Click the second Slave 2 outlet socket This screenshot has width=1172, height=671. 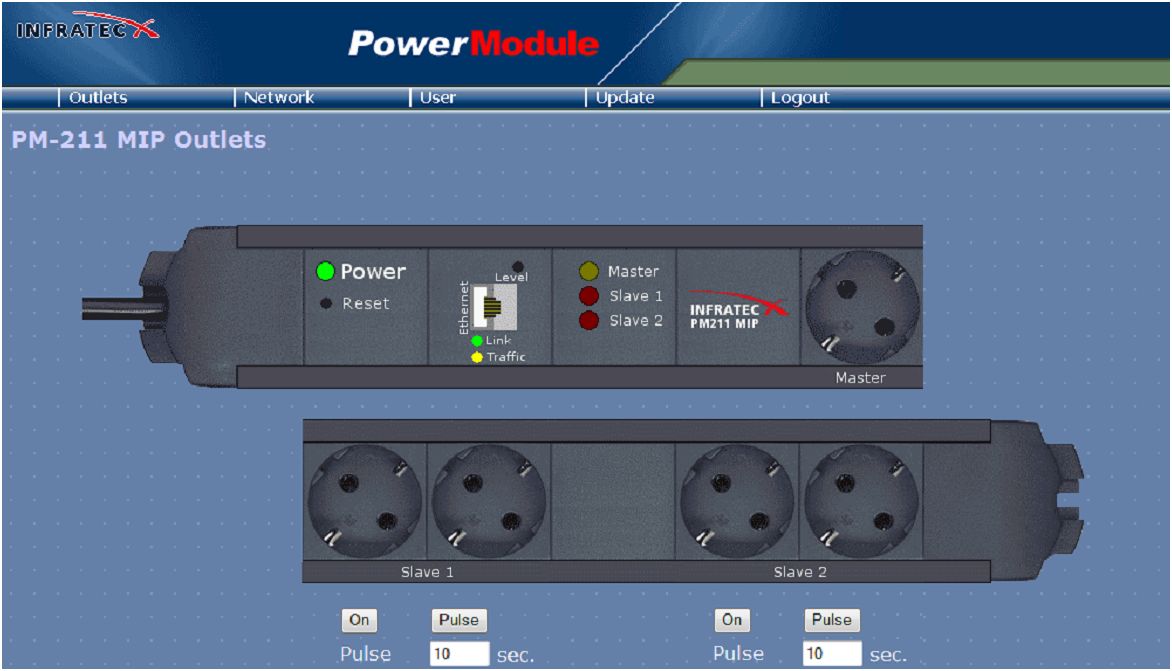click(x=861, y=501)
